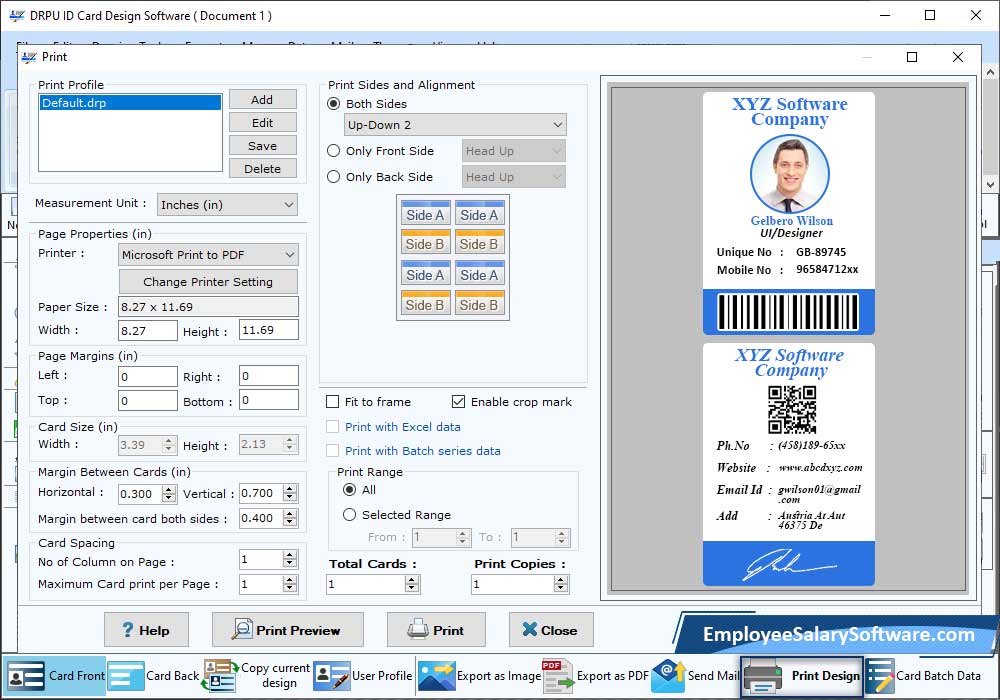Open Only Back Side Head Up dropdown
The height and width of the screenshot is (700, 1000).
pyautogui.click(x=513, y=177)
